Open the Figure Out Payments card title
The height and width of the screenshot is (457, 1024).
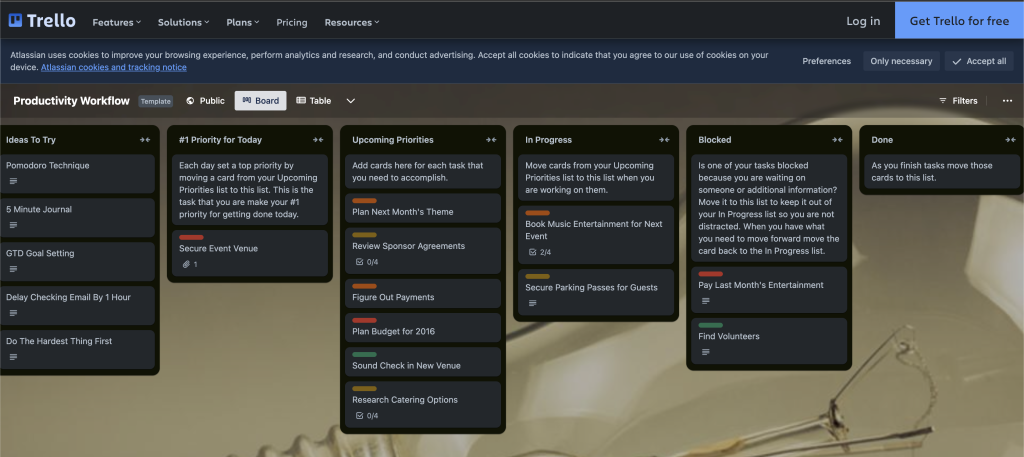point(393,297)
